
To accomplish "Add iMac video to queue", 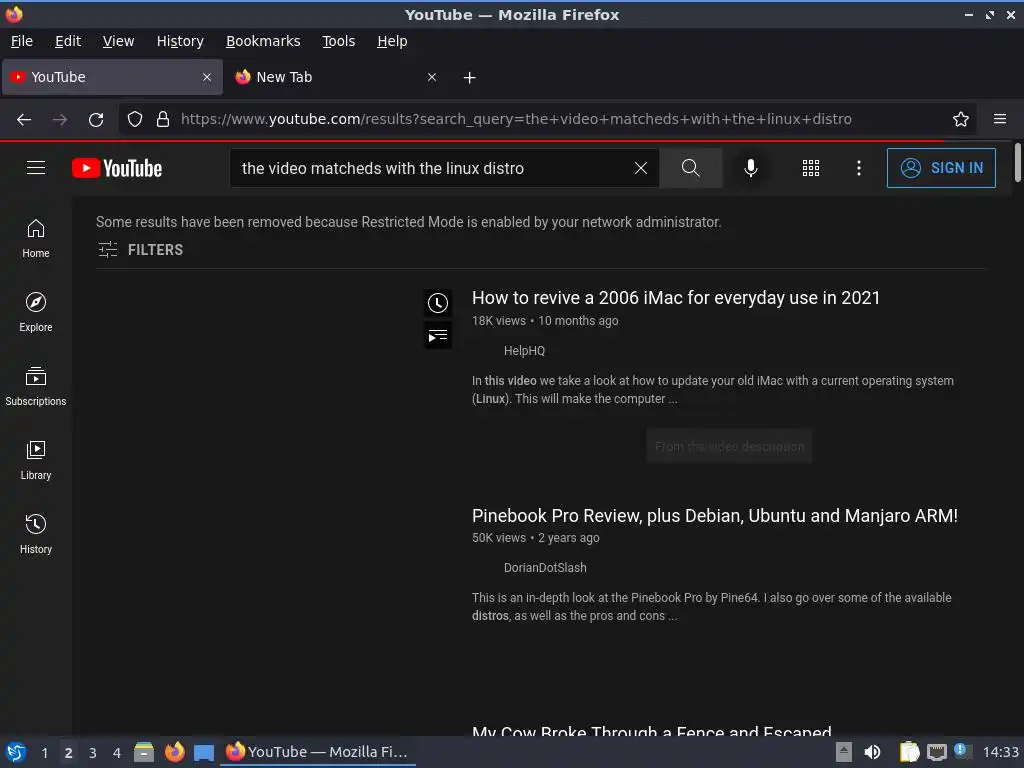I will pyautogui.click(x=438, y=336).
